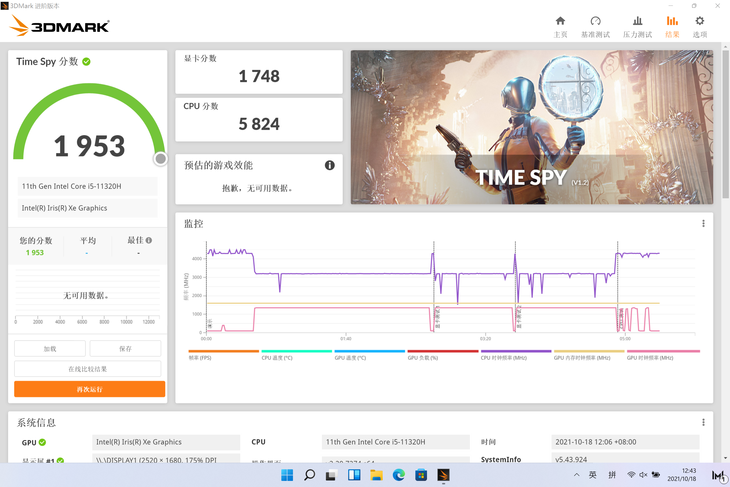Open the Stress Tests (压力测试) tab
Image resolution: width=730 pixels, height=487 pixels.
pyautogui.click(x=637, y=27)
